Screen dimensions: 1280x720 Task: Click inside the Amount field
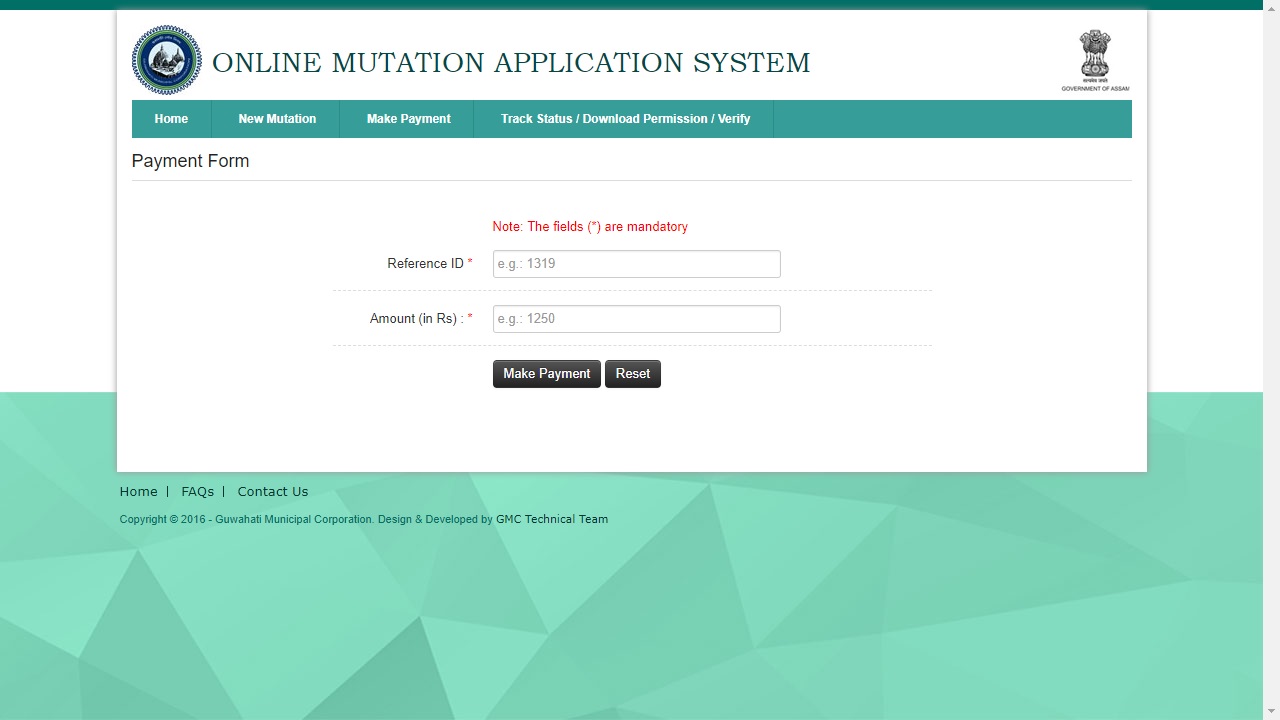click(636, 318)
